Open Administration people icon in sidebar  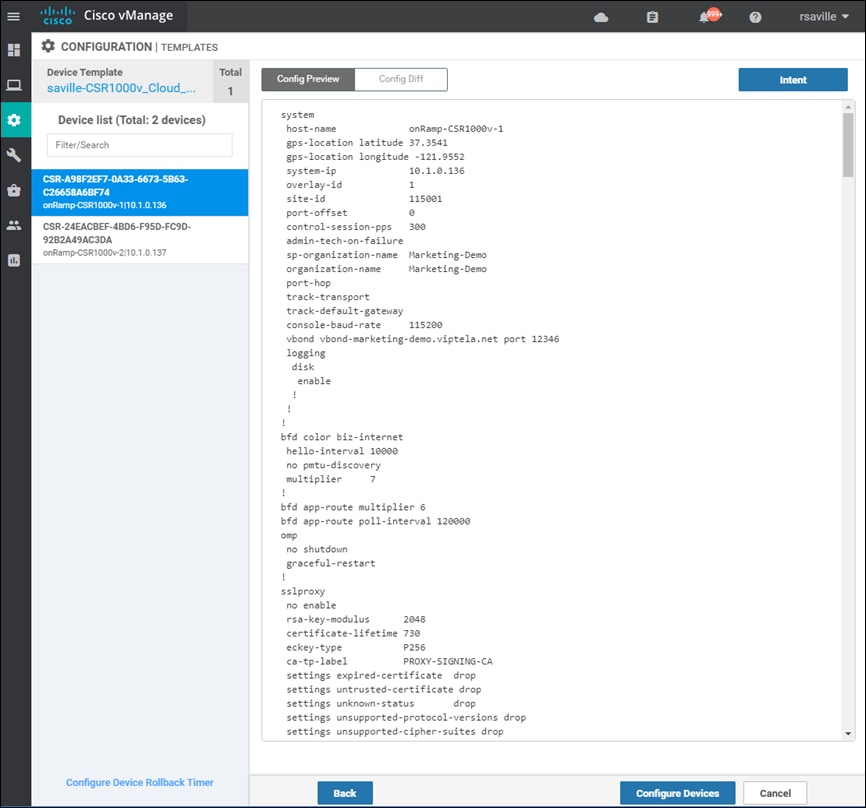14,225
